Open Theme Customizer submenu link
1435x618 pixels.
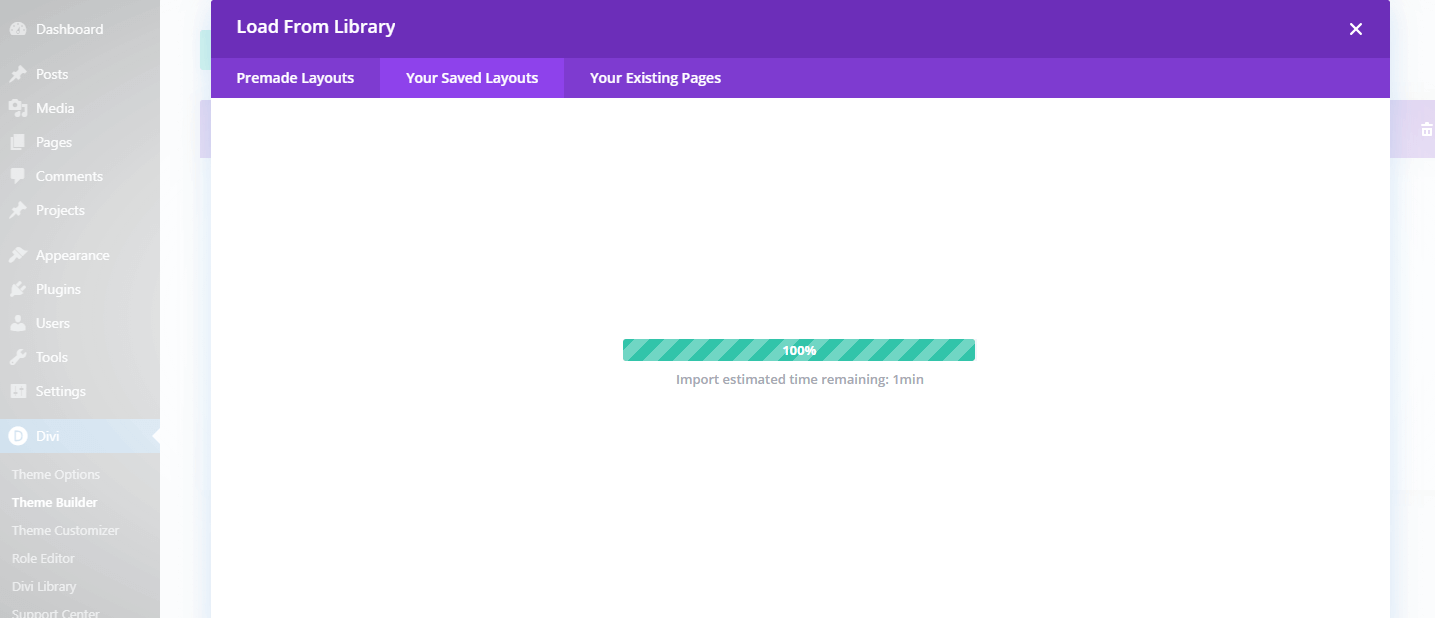pyautogui.click(x=65, y=530)
